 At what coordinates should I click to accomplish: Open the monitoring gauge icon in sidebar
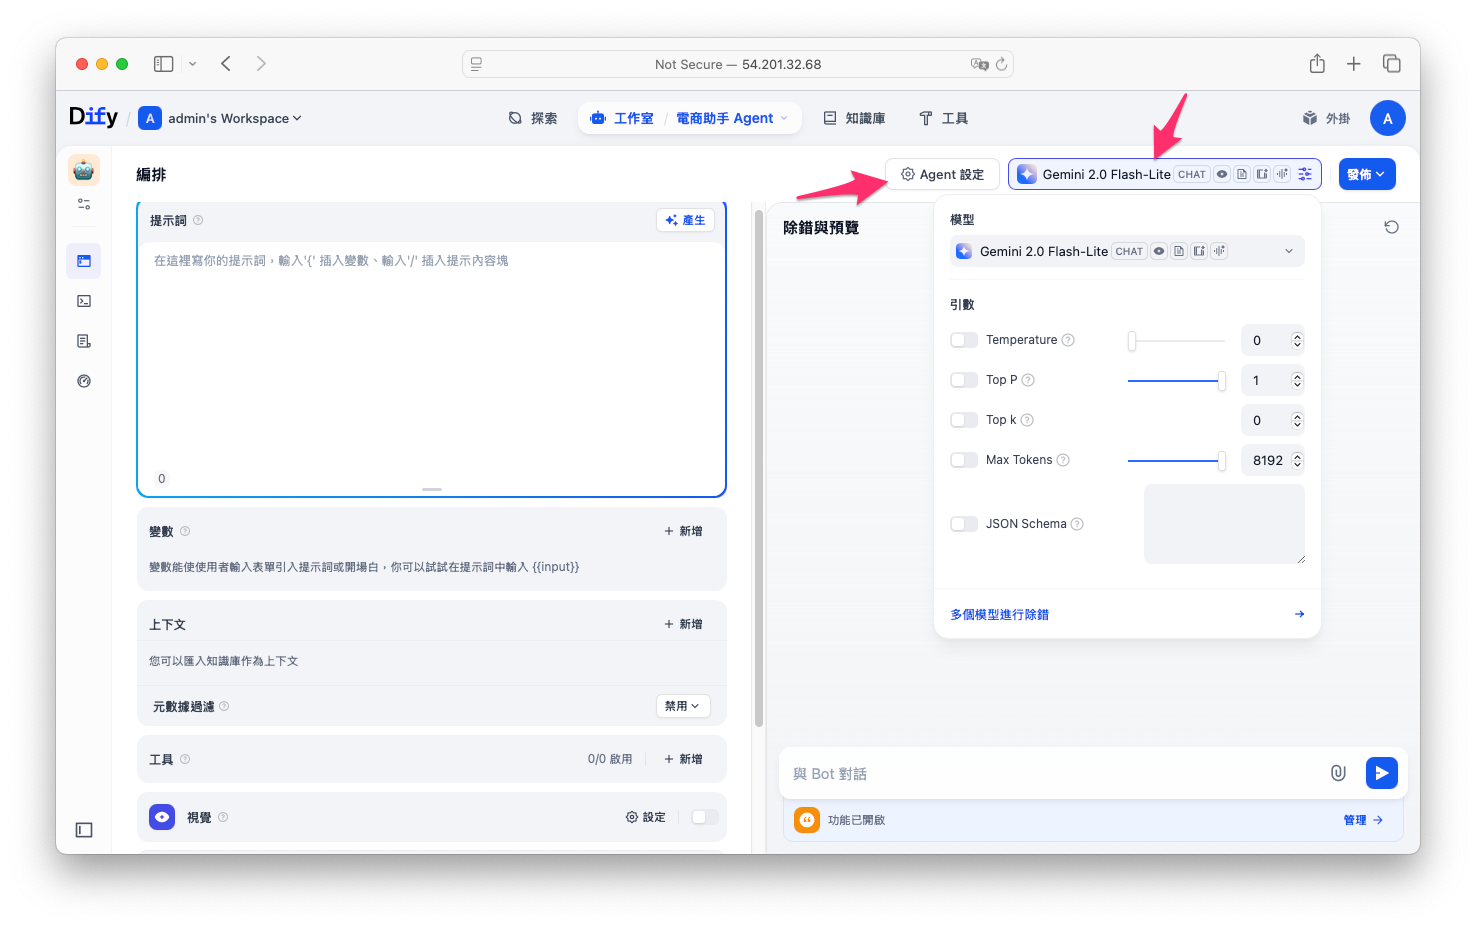tap(84, 381)
